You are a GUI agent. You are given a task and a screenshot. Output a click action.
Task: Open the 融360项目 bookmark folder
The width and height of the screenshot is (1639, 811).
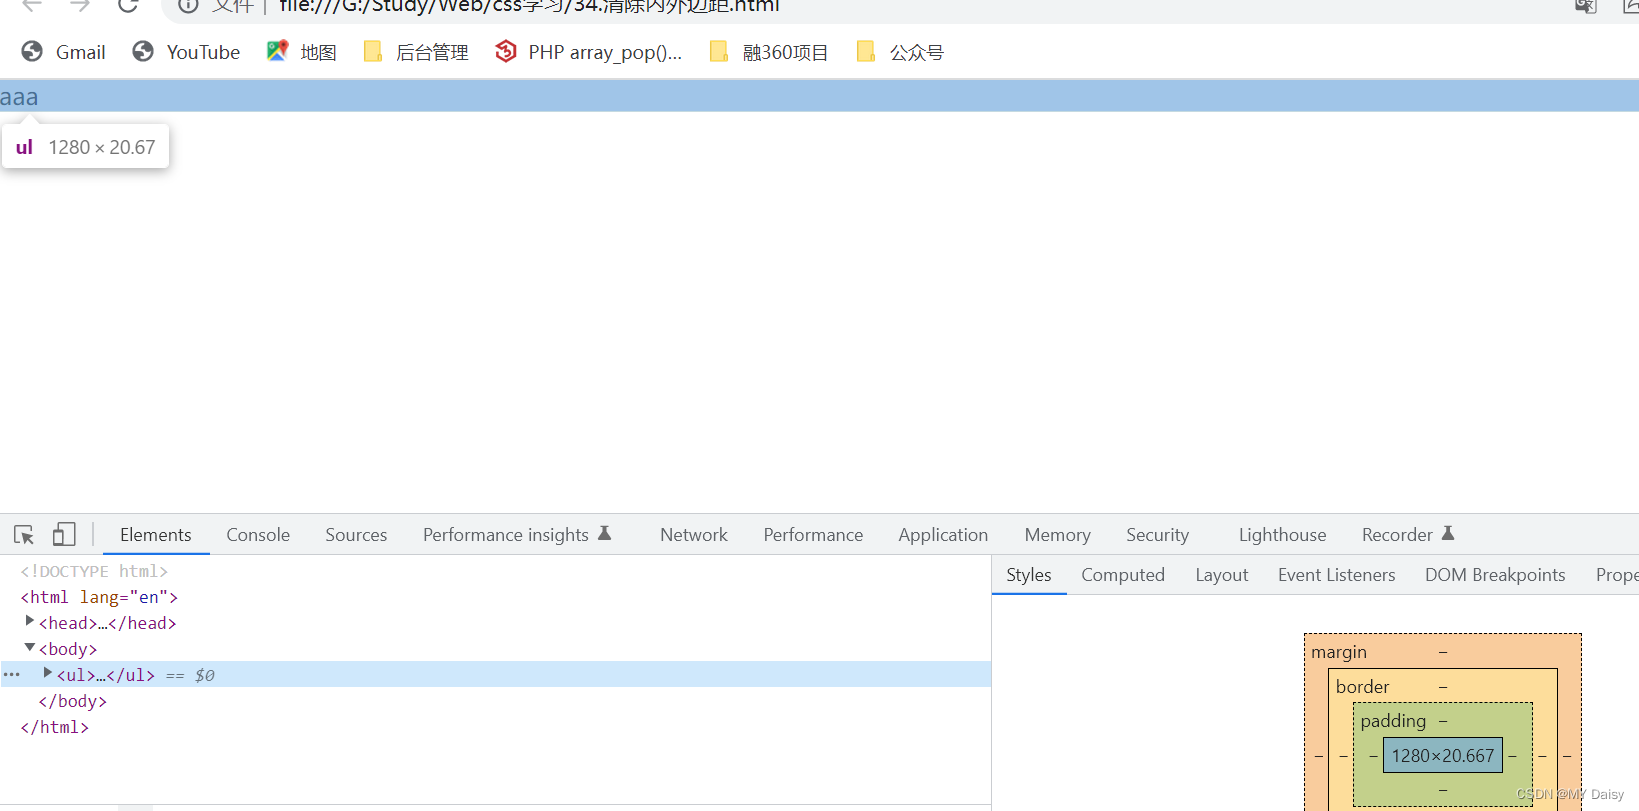768,52
